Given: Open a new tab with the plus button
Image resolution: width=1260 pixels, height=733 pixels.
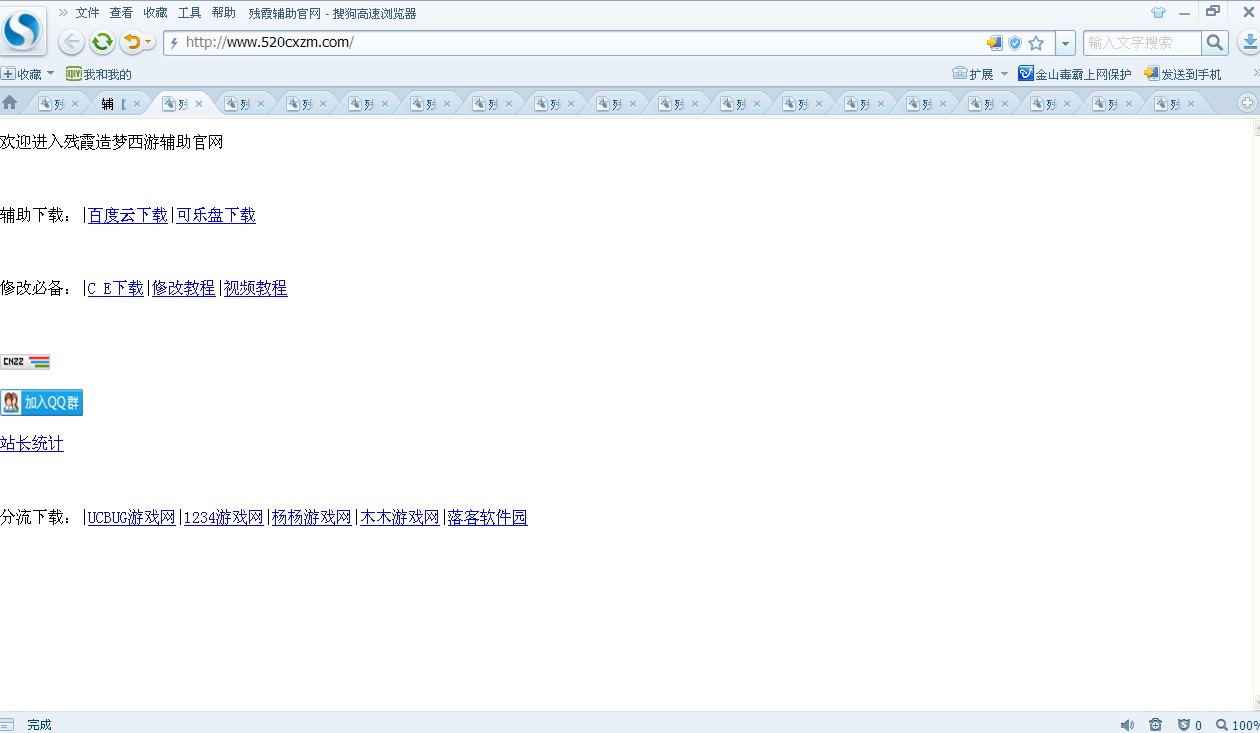Looking at the screenshot, I should [1247, 103].
